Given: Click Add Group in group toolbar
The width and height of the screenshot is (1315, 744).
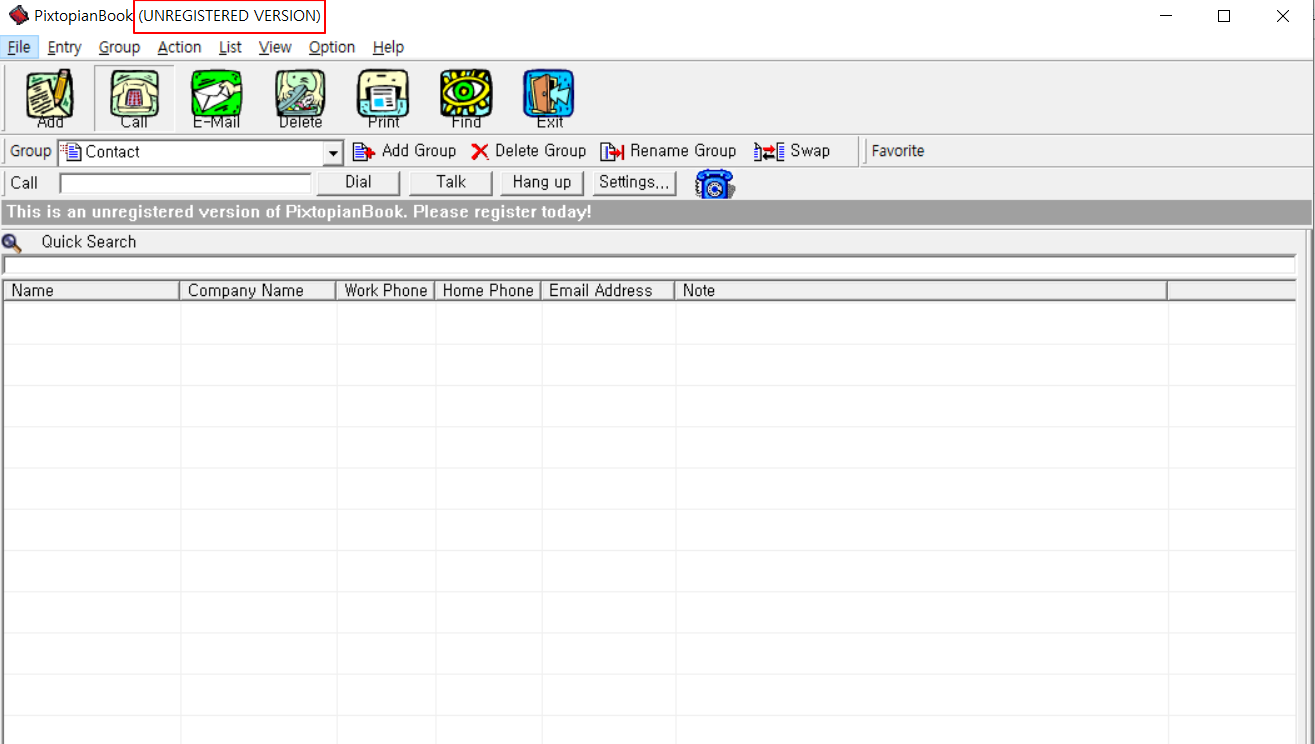Looking at the screenshot, I should click(404, 151).
